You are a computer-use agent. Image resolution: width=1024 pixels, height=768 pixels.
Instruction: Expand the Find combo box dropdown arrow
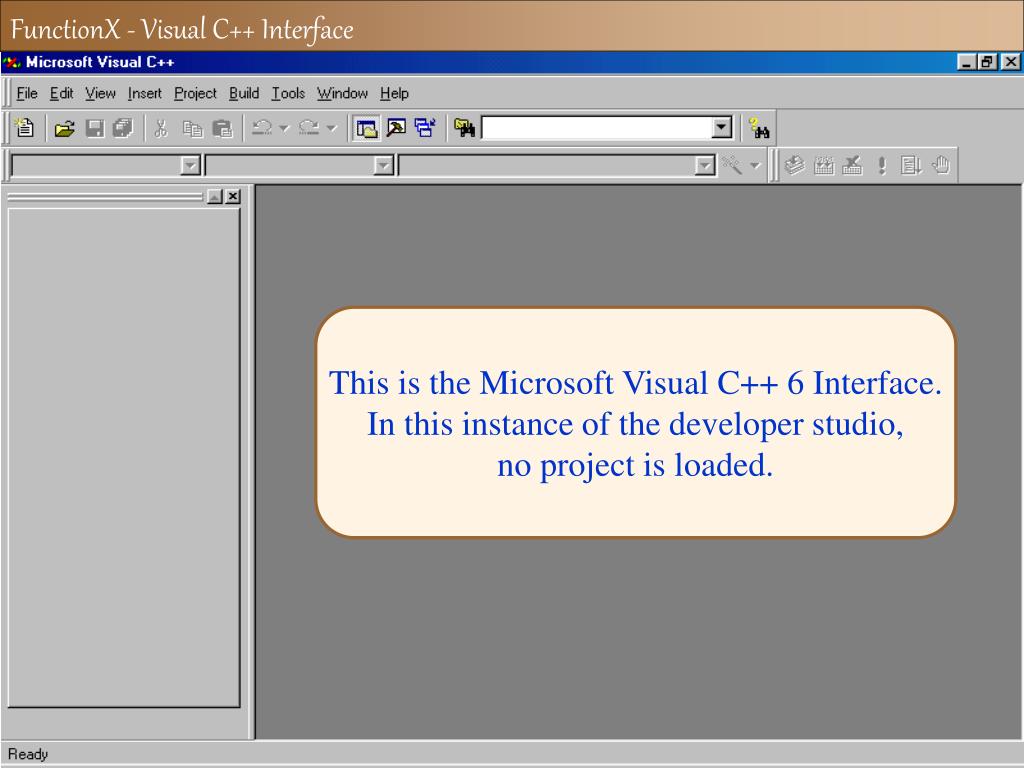(721, 127)
